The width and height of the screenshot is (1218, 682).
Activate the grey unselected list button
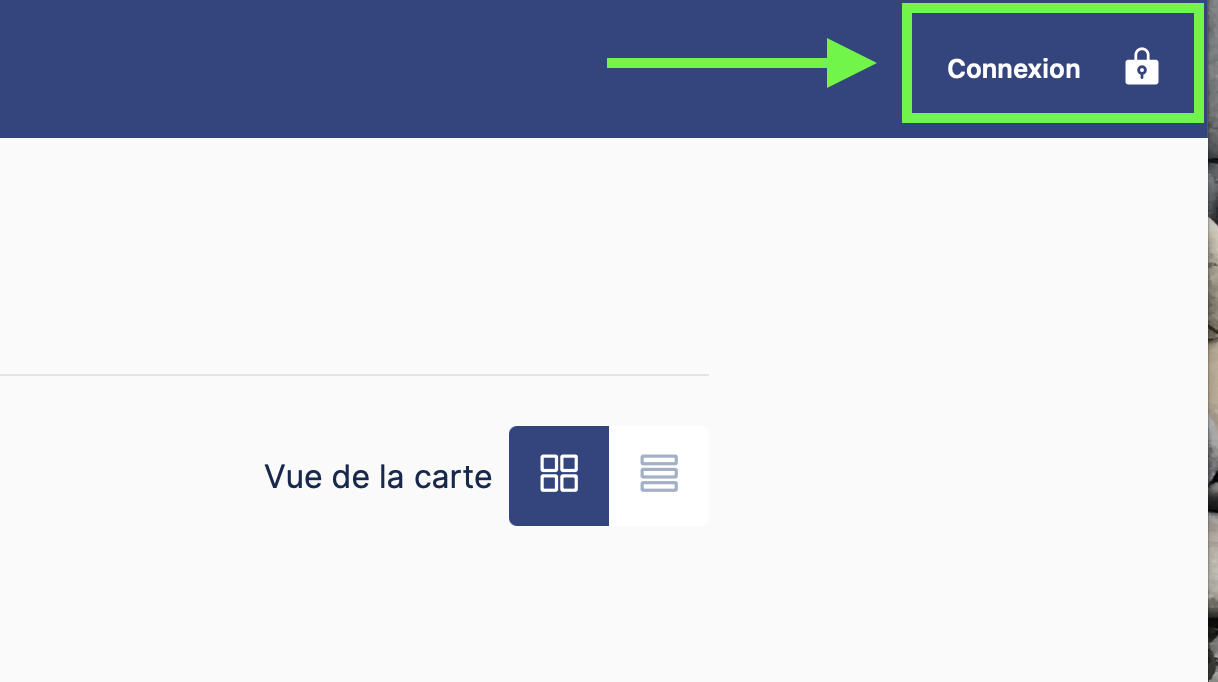click(x=659, y=476)
